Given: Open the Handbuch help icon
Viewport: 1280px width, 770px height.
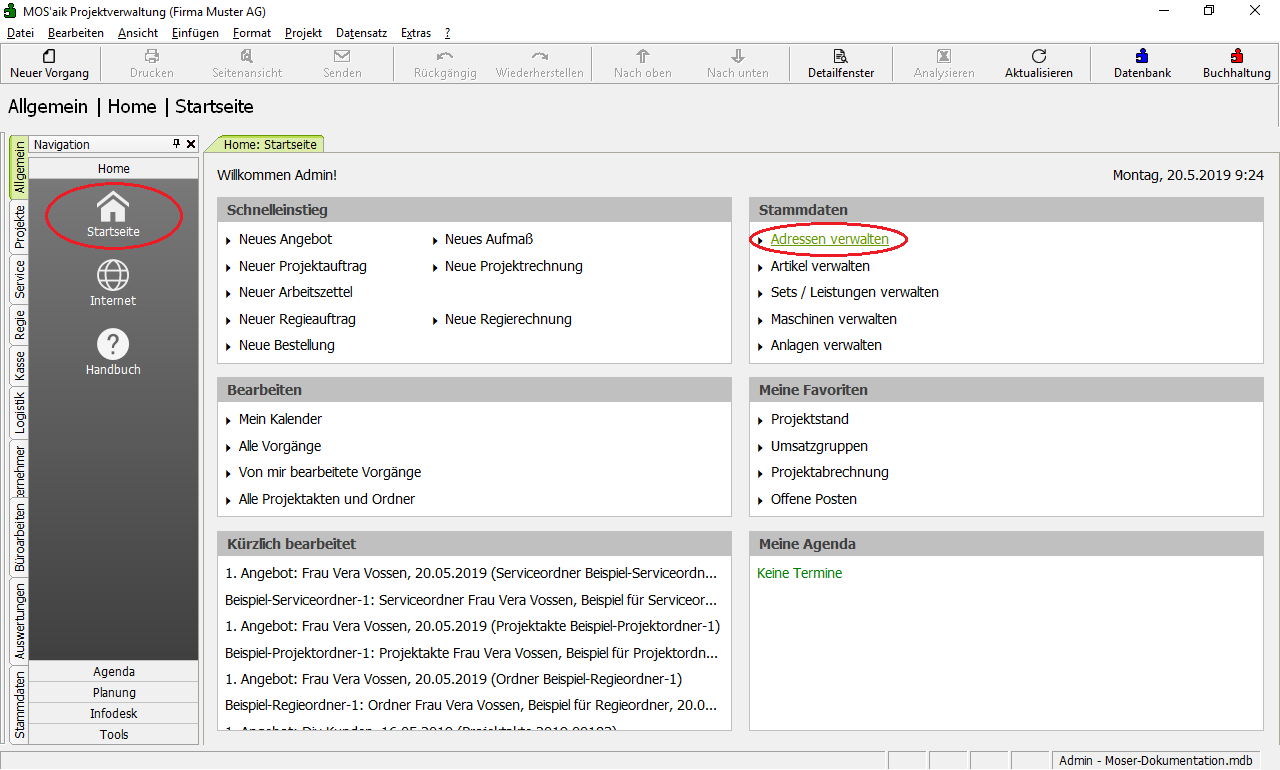Looking at the screenshot, I should (x=113, y=344).
